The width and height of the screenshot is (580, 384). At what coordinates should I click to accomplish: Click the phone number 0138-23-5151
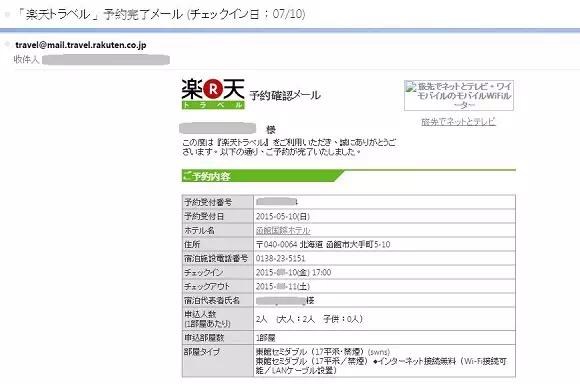click(280, 259)
